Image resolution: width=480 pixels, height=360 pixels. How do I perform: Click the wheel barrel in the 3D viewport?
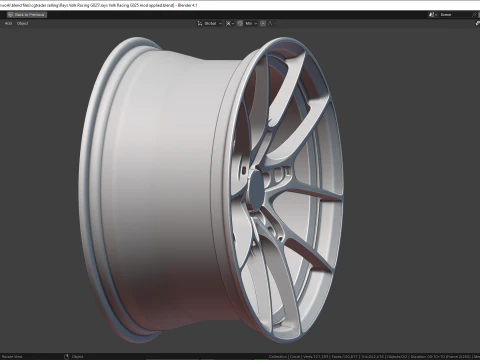tap(160, 187)
